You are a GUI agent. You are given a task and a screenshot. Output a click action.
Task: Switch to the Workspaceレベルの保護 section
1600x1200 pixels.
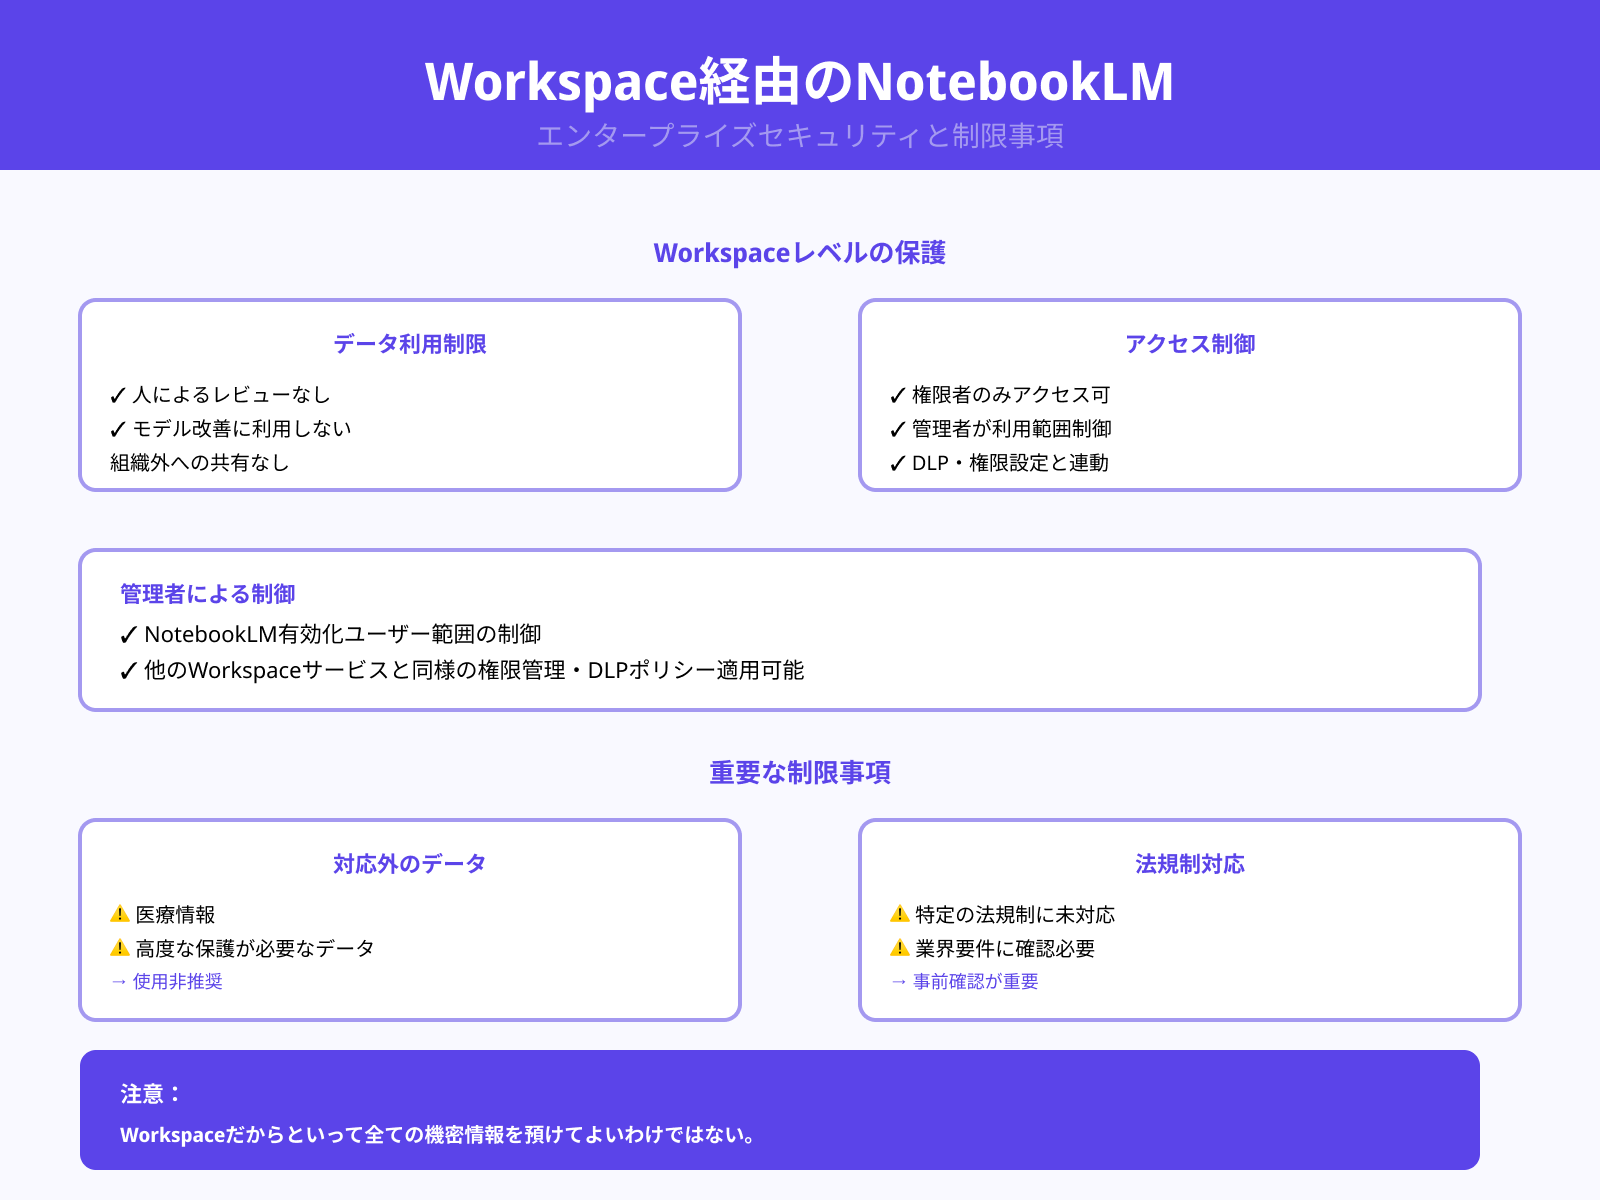pyautogui.click(x=800, y=253)
